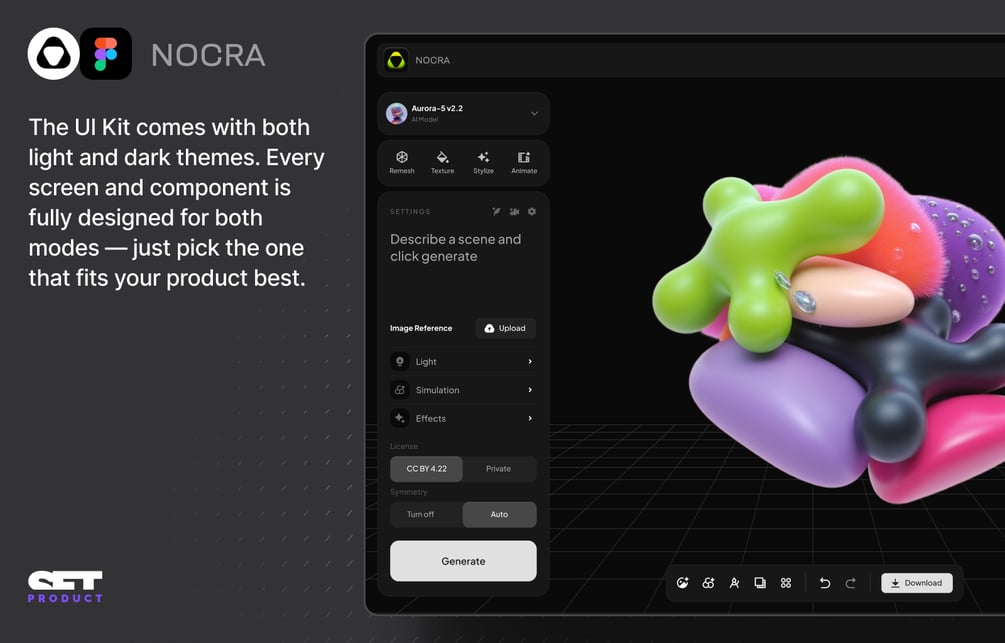Click the 'License' label
Screen dimensions: 1005x643
point(404,446)
